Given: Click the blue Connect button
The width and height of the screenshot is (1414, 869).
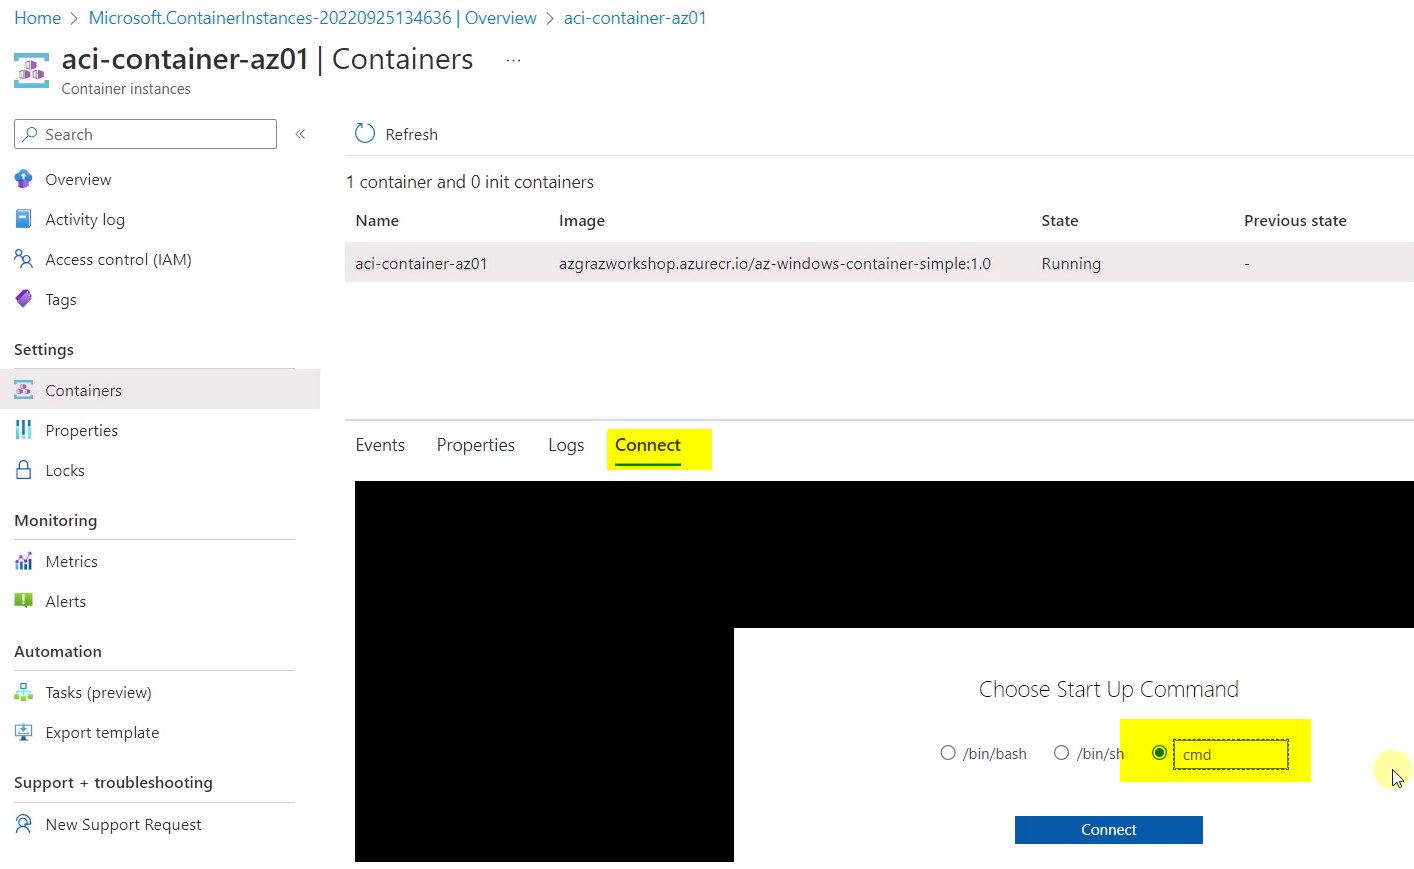Looking at the screenshot, I should point(1109,830).
